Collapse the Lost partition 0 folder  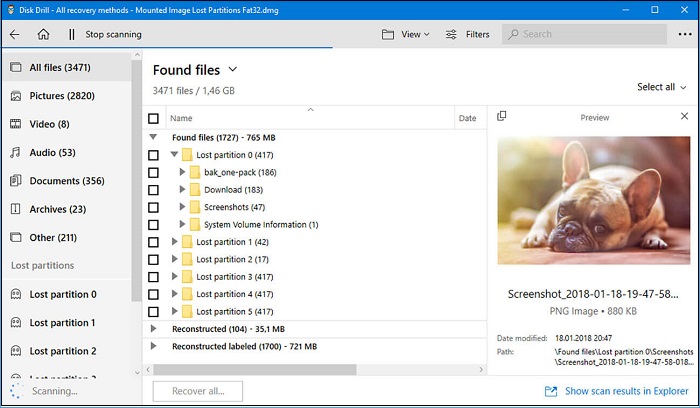174,154
